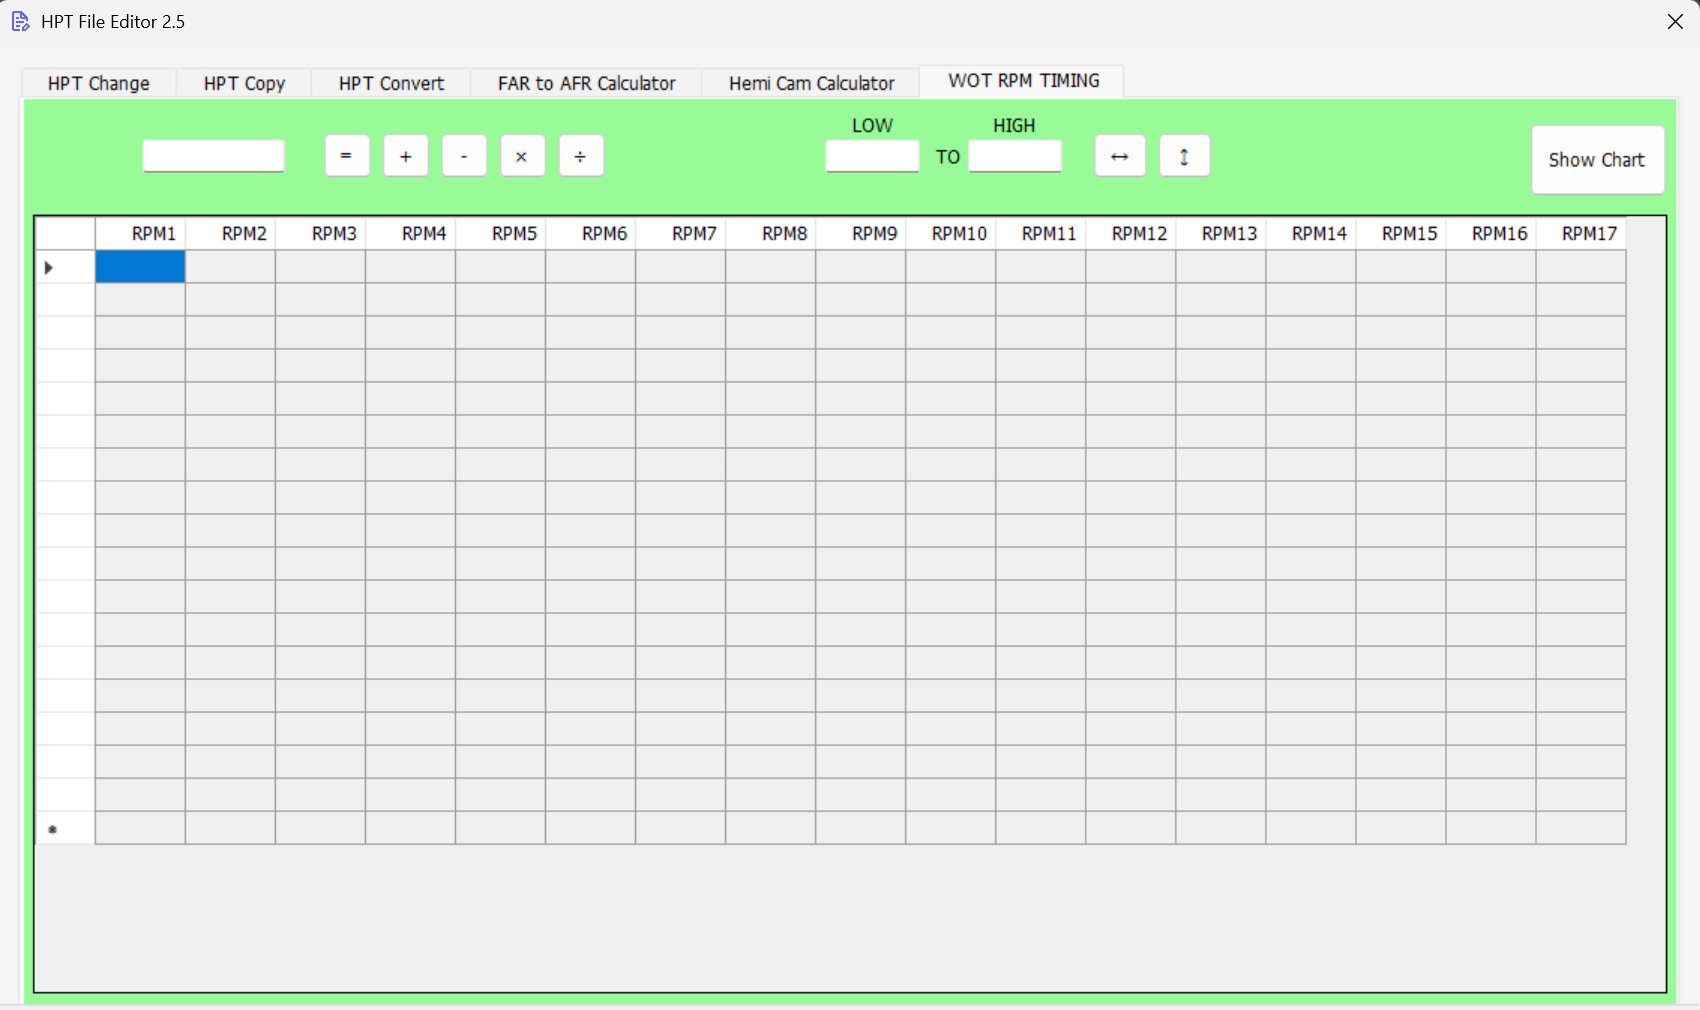This screenshot has width=1700, height=1010.
Task: Click the RPM16 column header
Action: click(1490, 233)
